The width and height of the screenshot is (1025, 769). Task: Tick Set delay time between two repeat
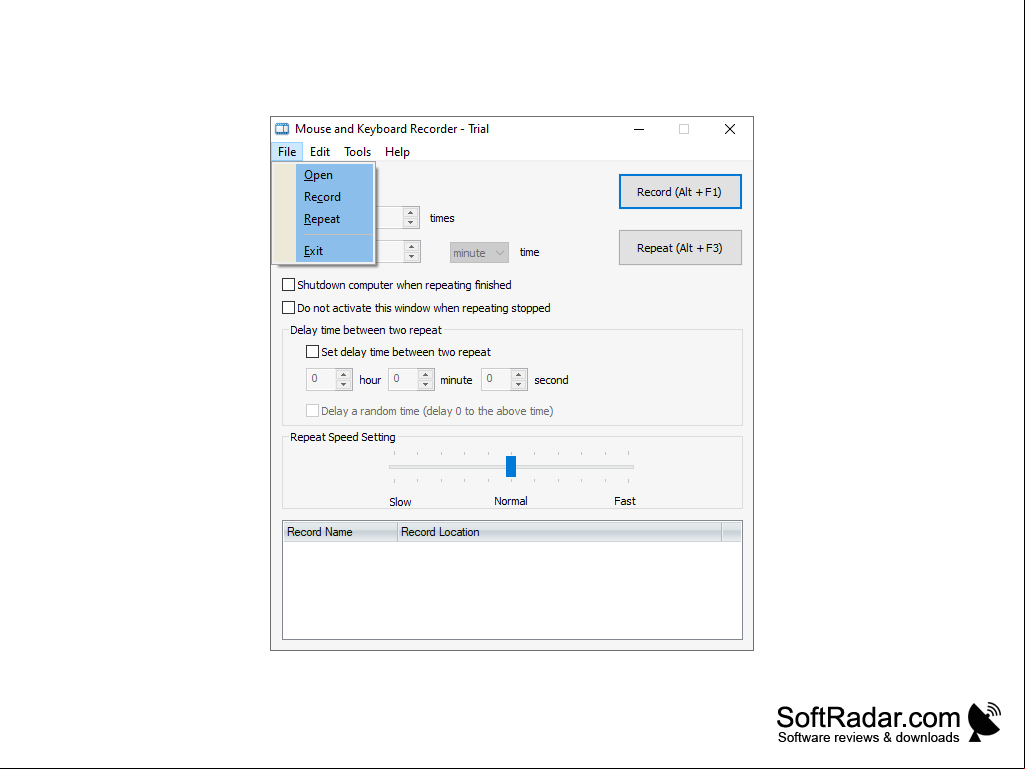(312, 352)
